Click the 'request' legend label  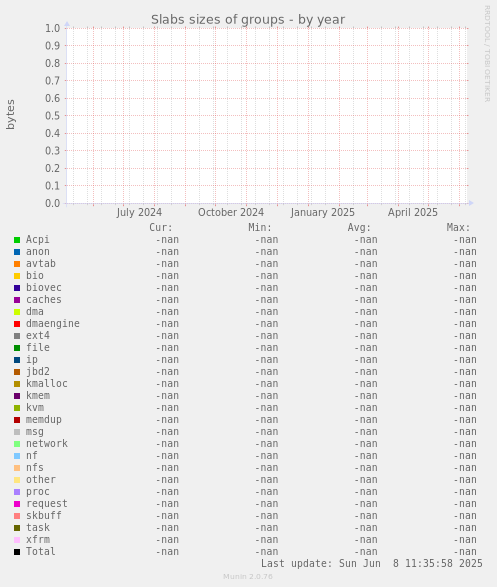click(46, 504)
